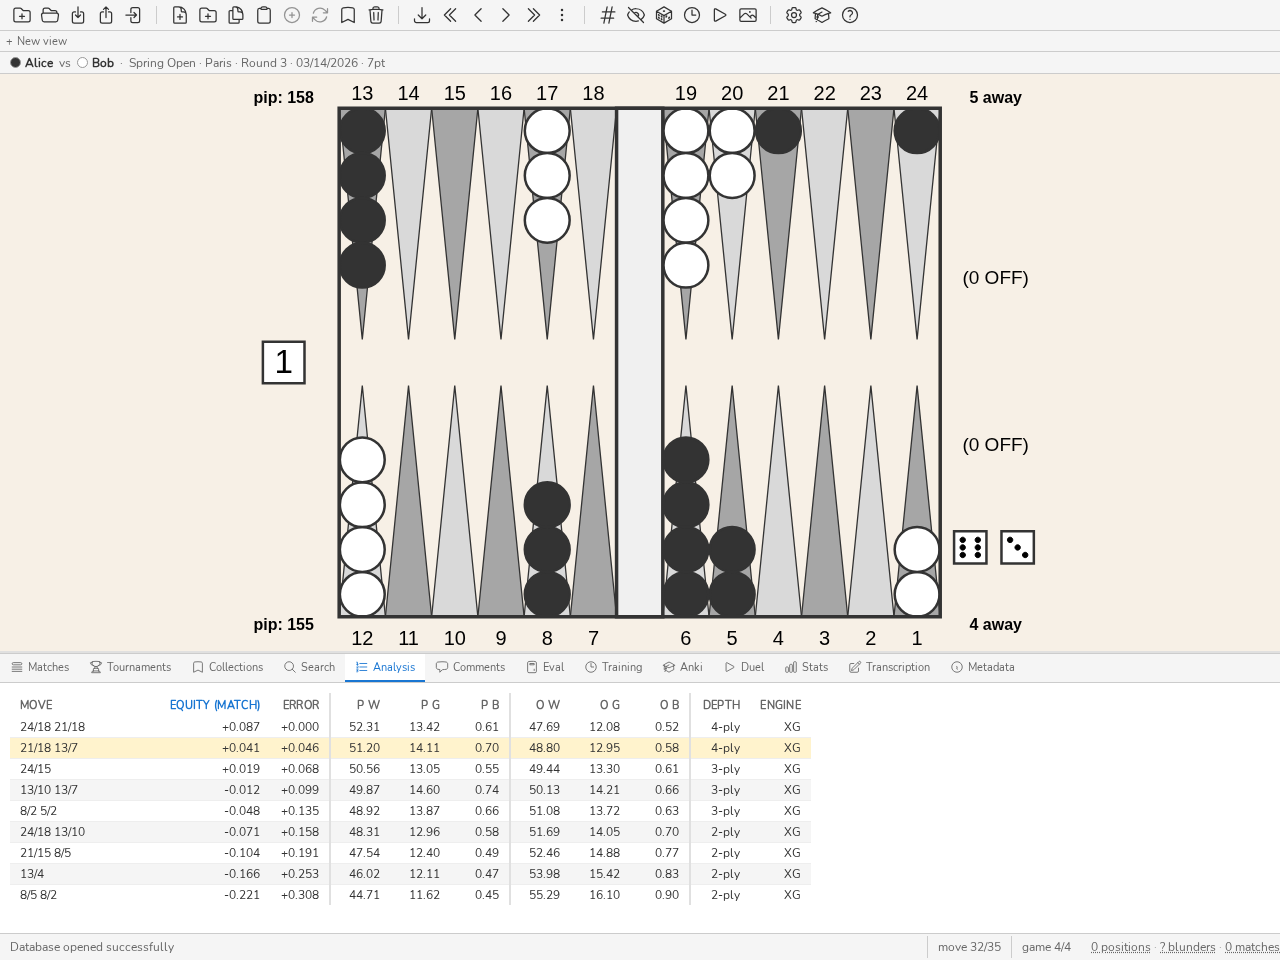
Task: Select the 24/18 21/18 move row
Action: click(410, 727)
